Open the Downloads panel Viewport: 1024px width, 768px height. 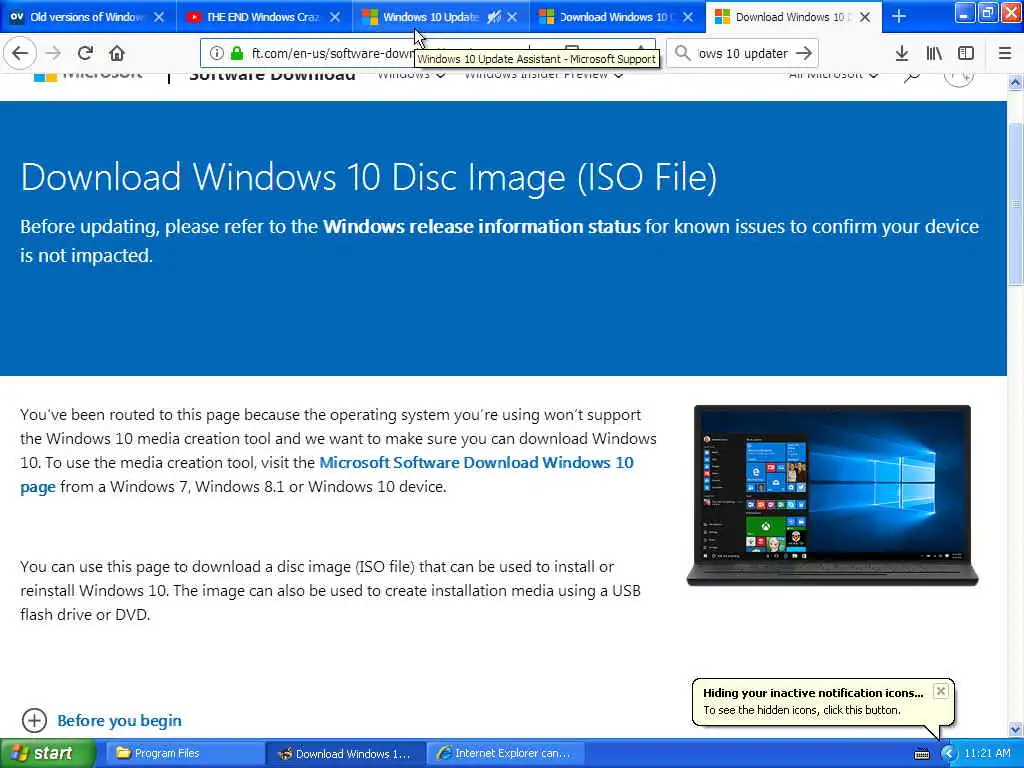coord(901,53)
